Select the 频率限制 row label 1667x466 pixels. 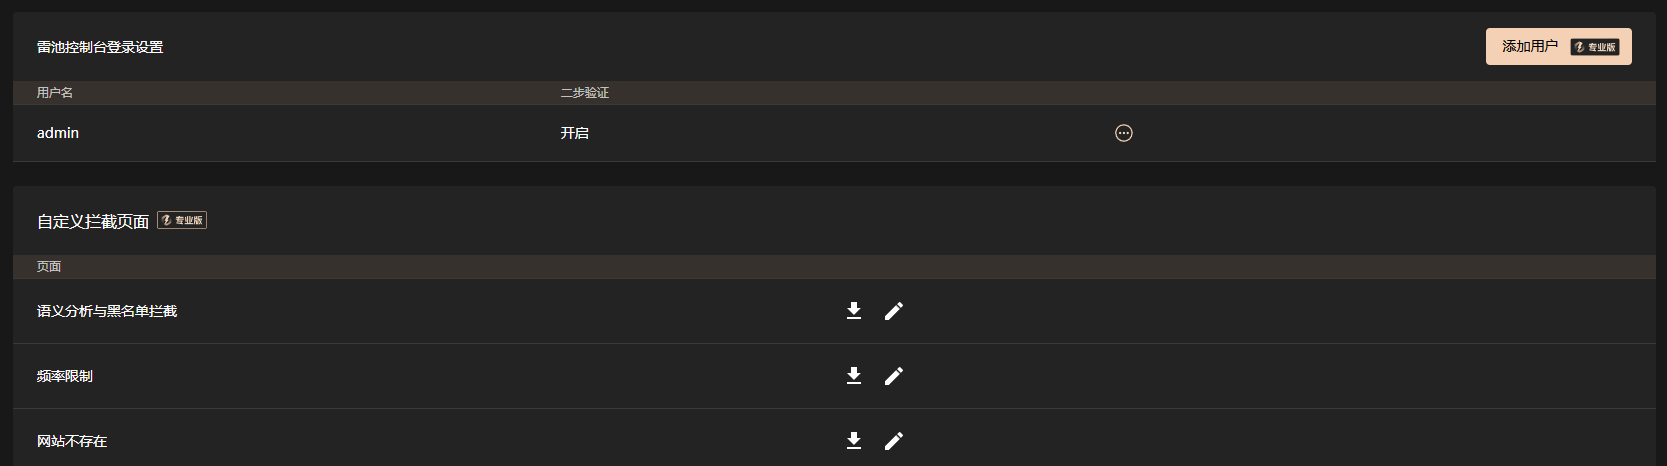point(65,376)
